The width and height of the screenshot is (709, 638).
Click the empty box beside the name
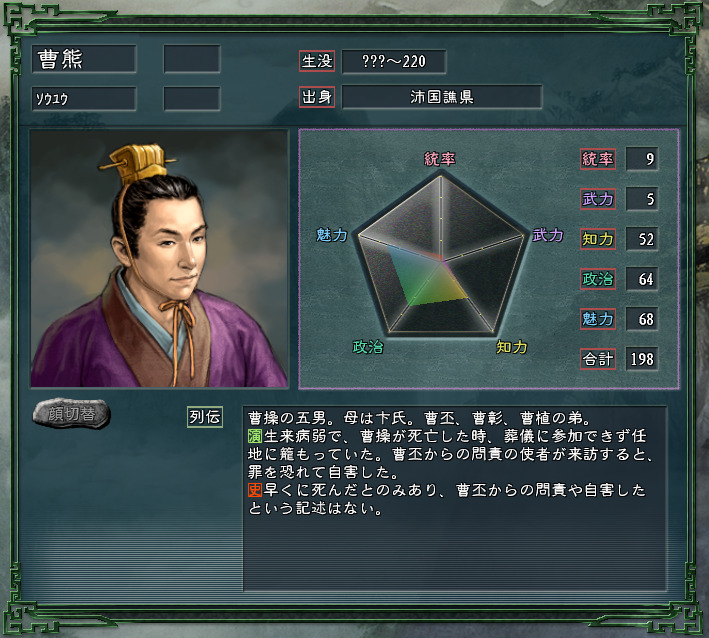[192, 59]
